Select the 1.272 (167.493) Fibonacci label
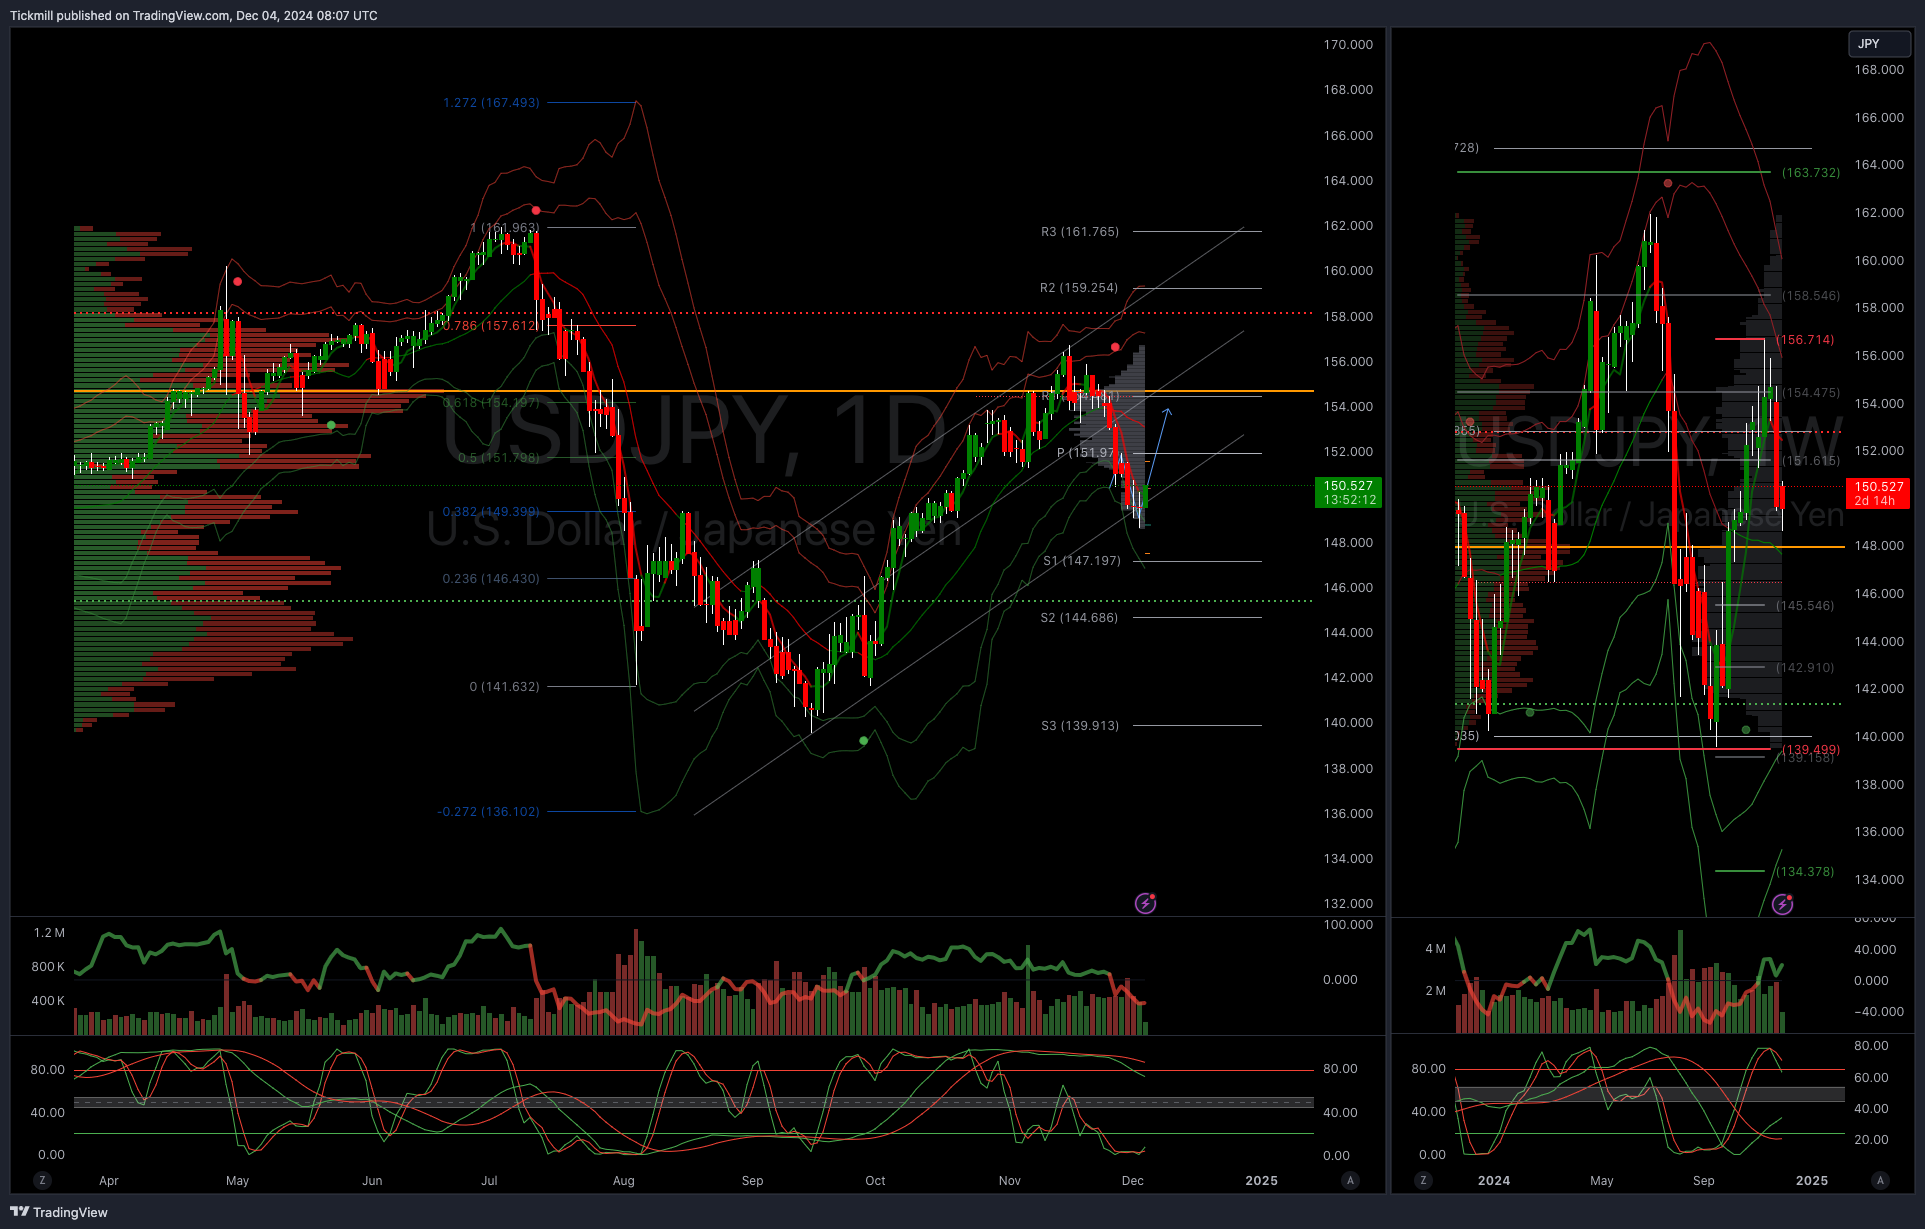 click(491, 102)
